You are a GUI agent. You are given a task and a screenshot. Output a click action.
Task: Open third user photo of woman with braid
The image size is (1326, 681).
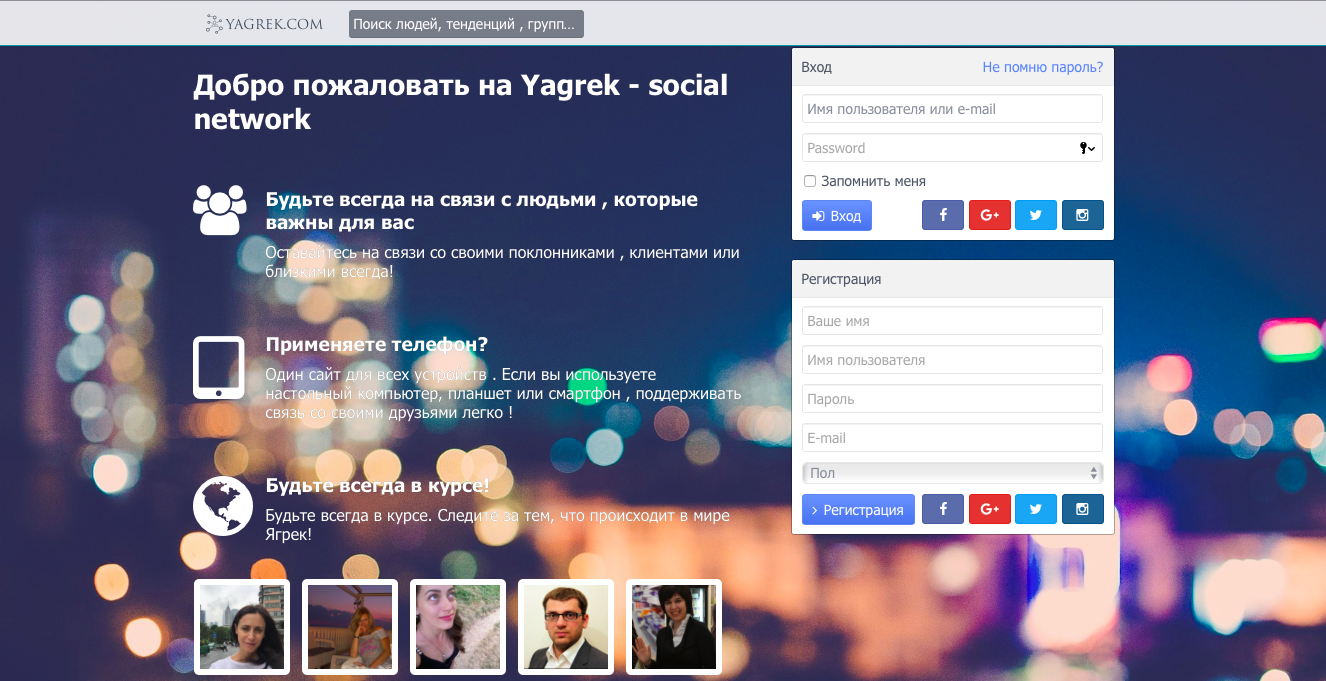pos(458,627)
